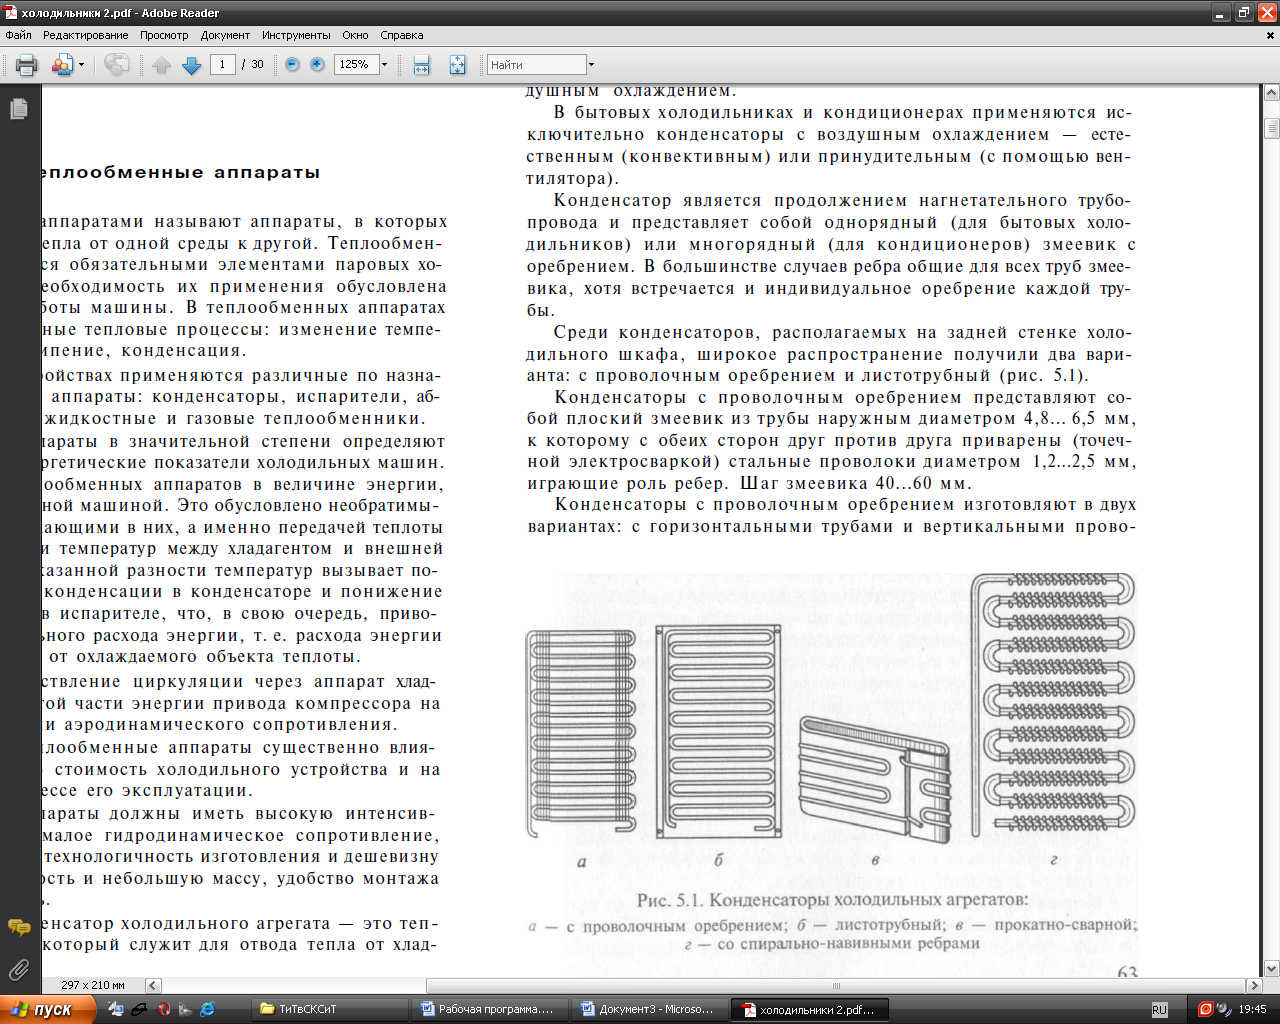
Task: Open the пуск Start button
Action: 48,1009
